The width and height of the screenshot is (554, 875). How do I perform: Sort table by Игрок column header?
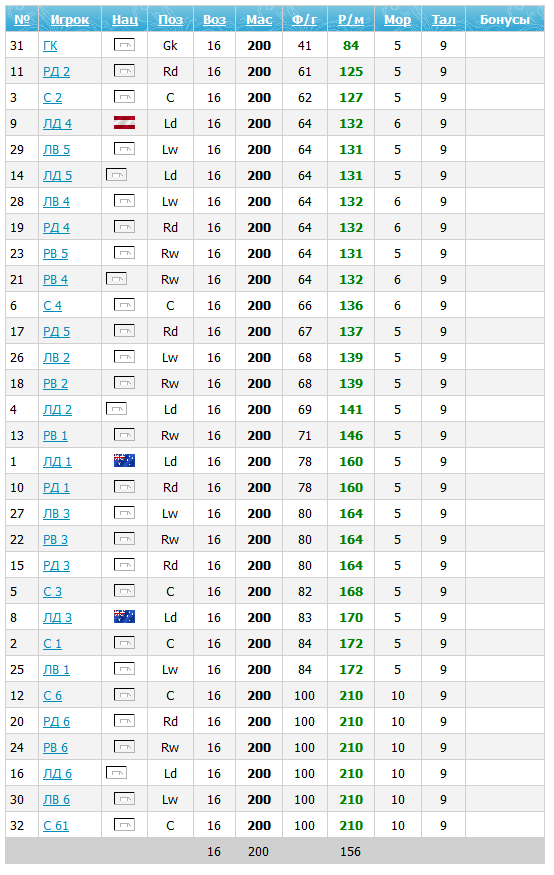point(70,20)
